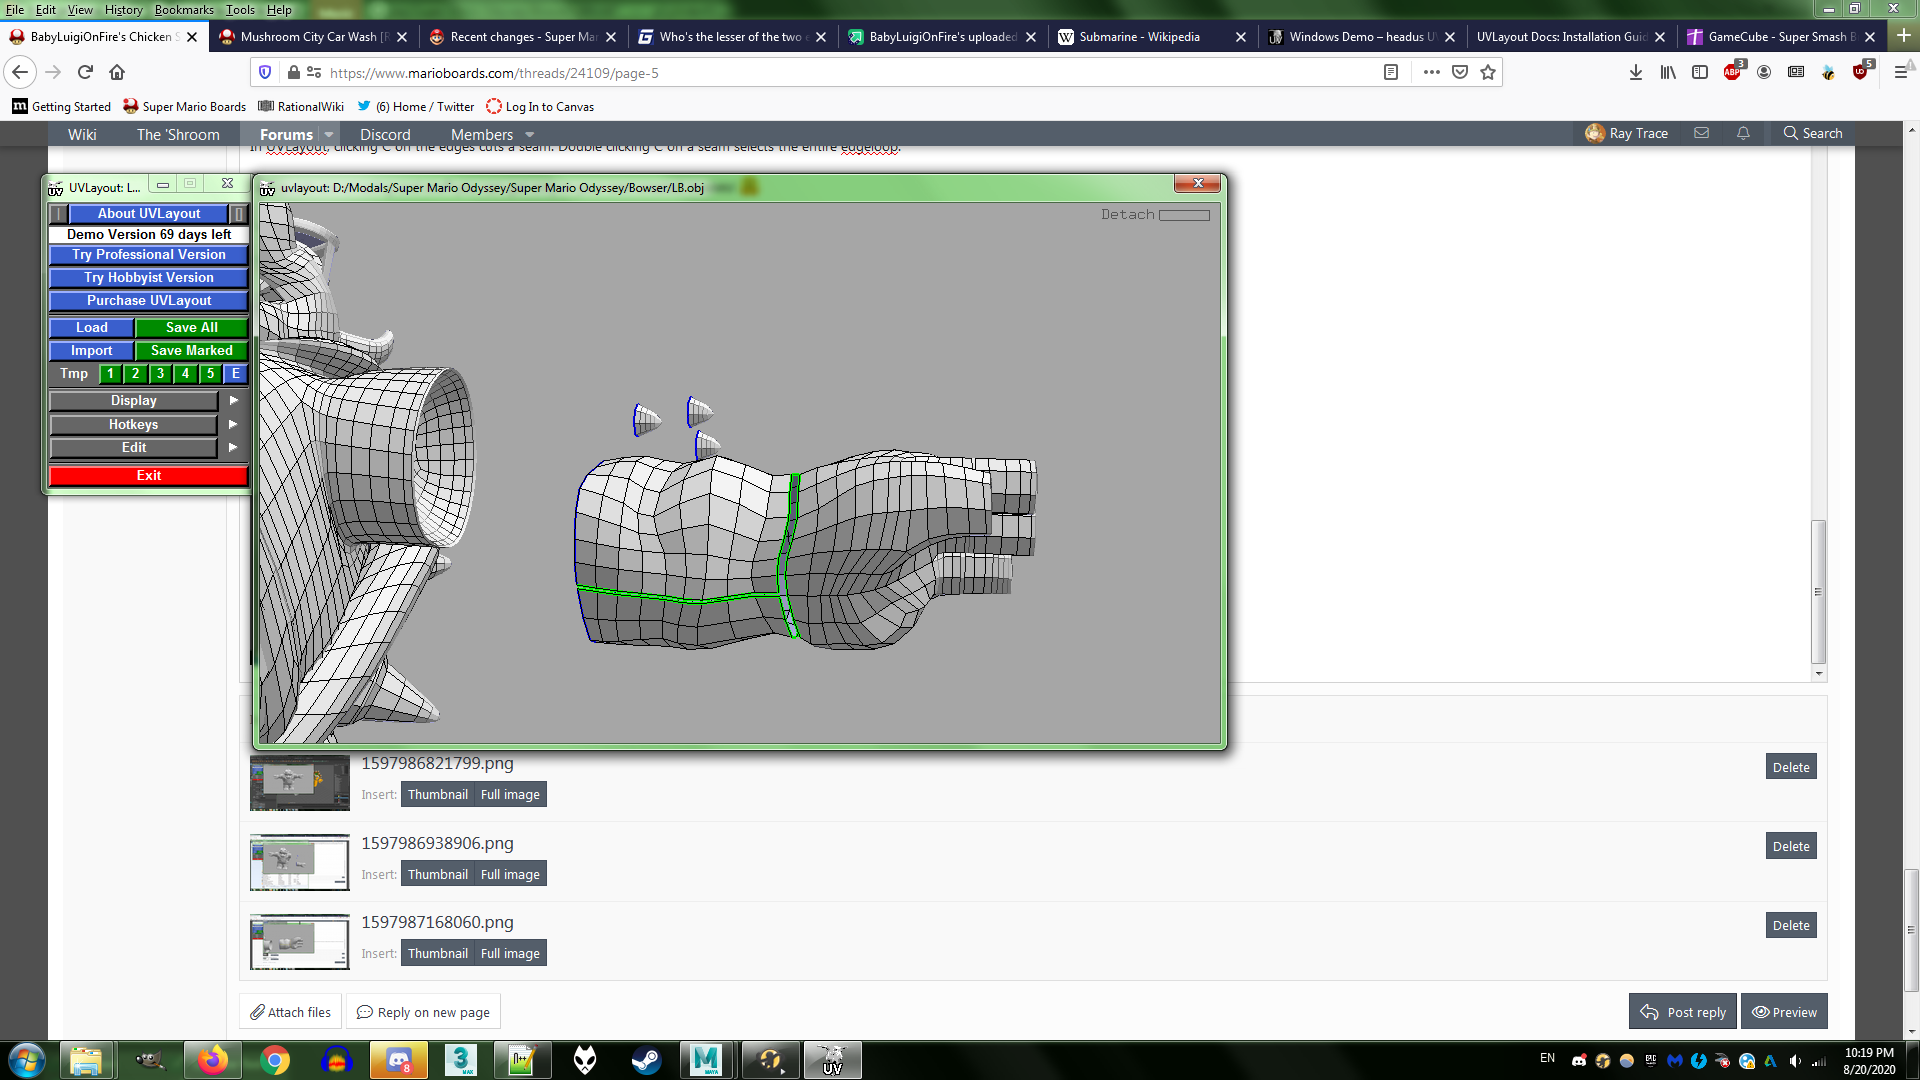The image size is (1920, 1080).
Task: Open the Firefox History menu
Action: coord(123,9)
